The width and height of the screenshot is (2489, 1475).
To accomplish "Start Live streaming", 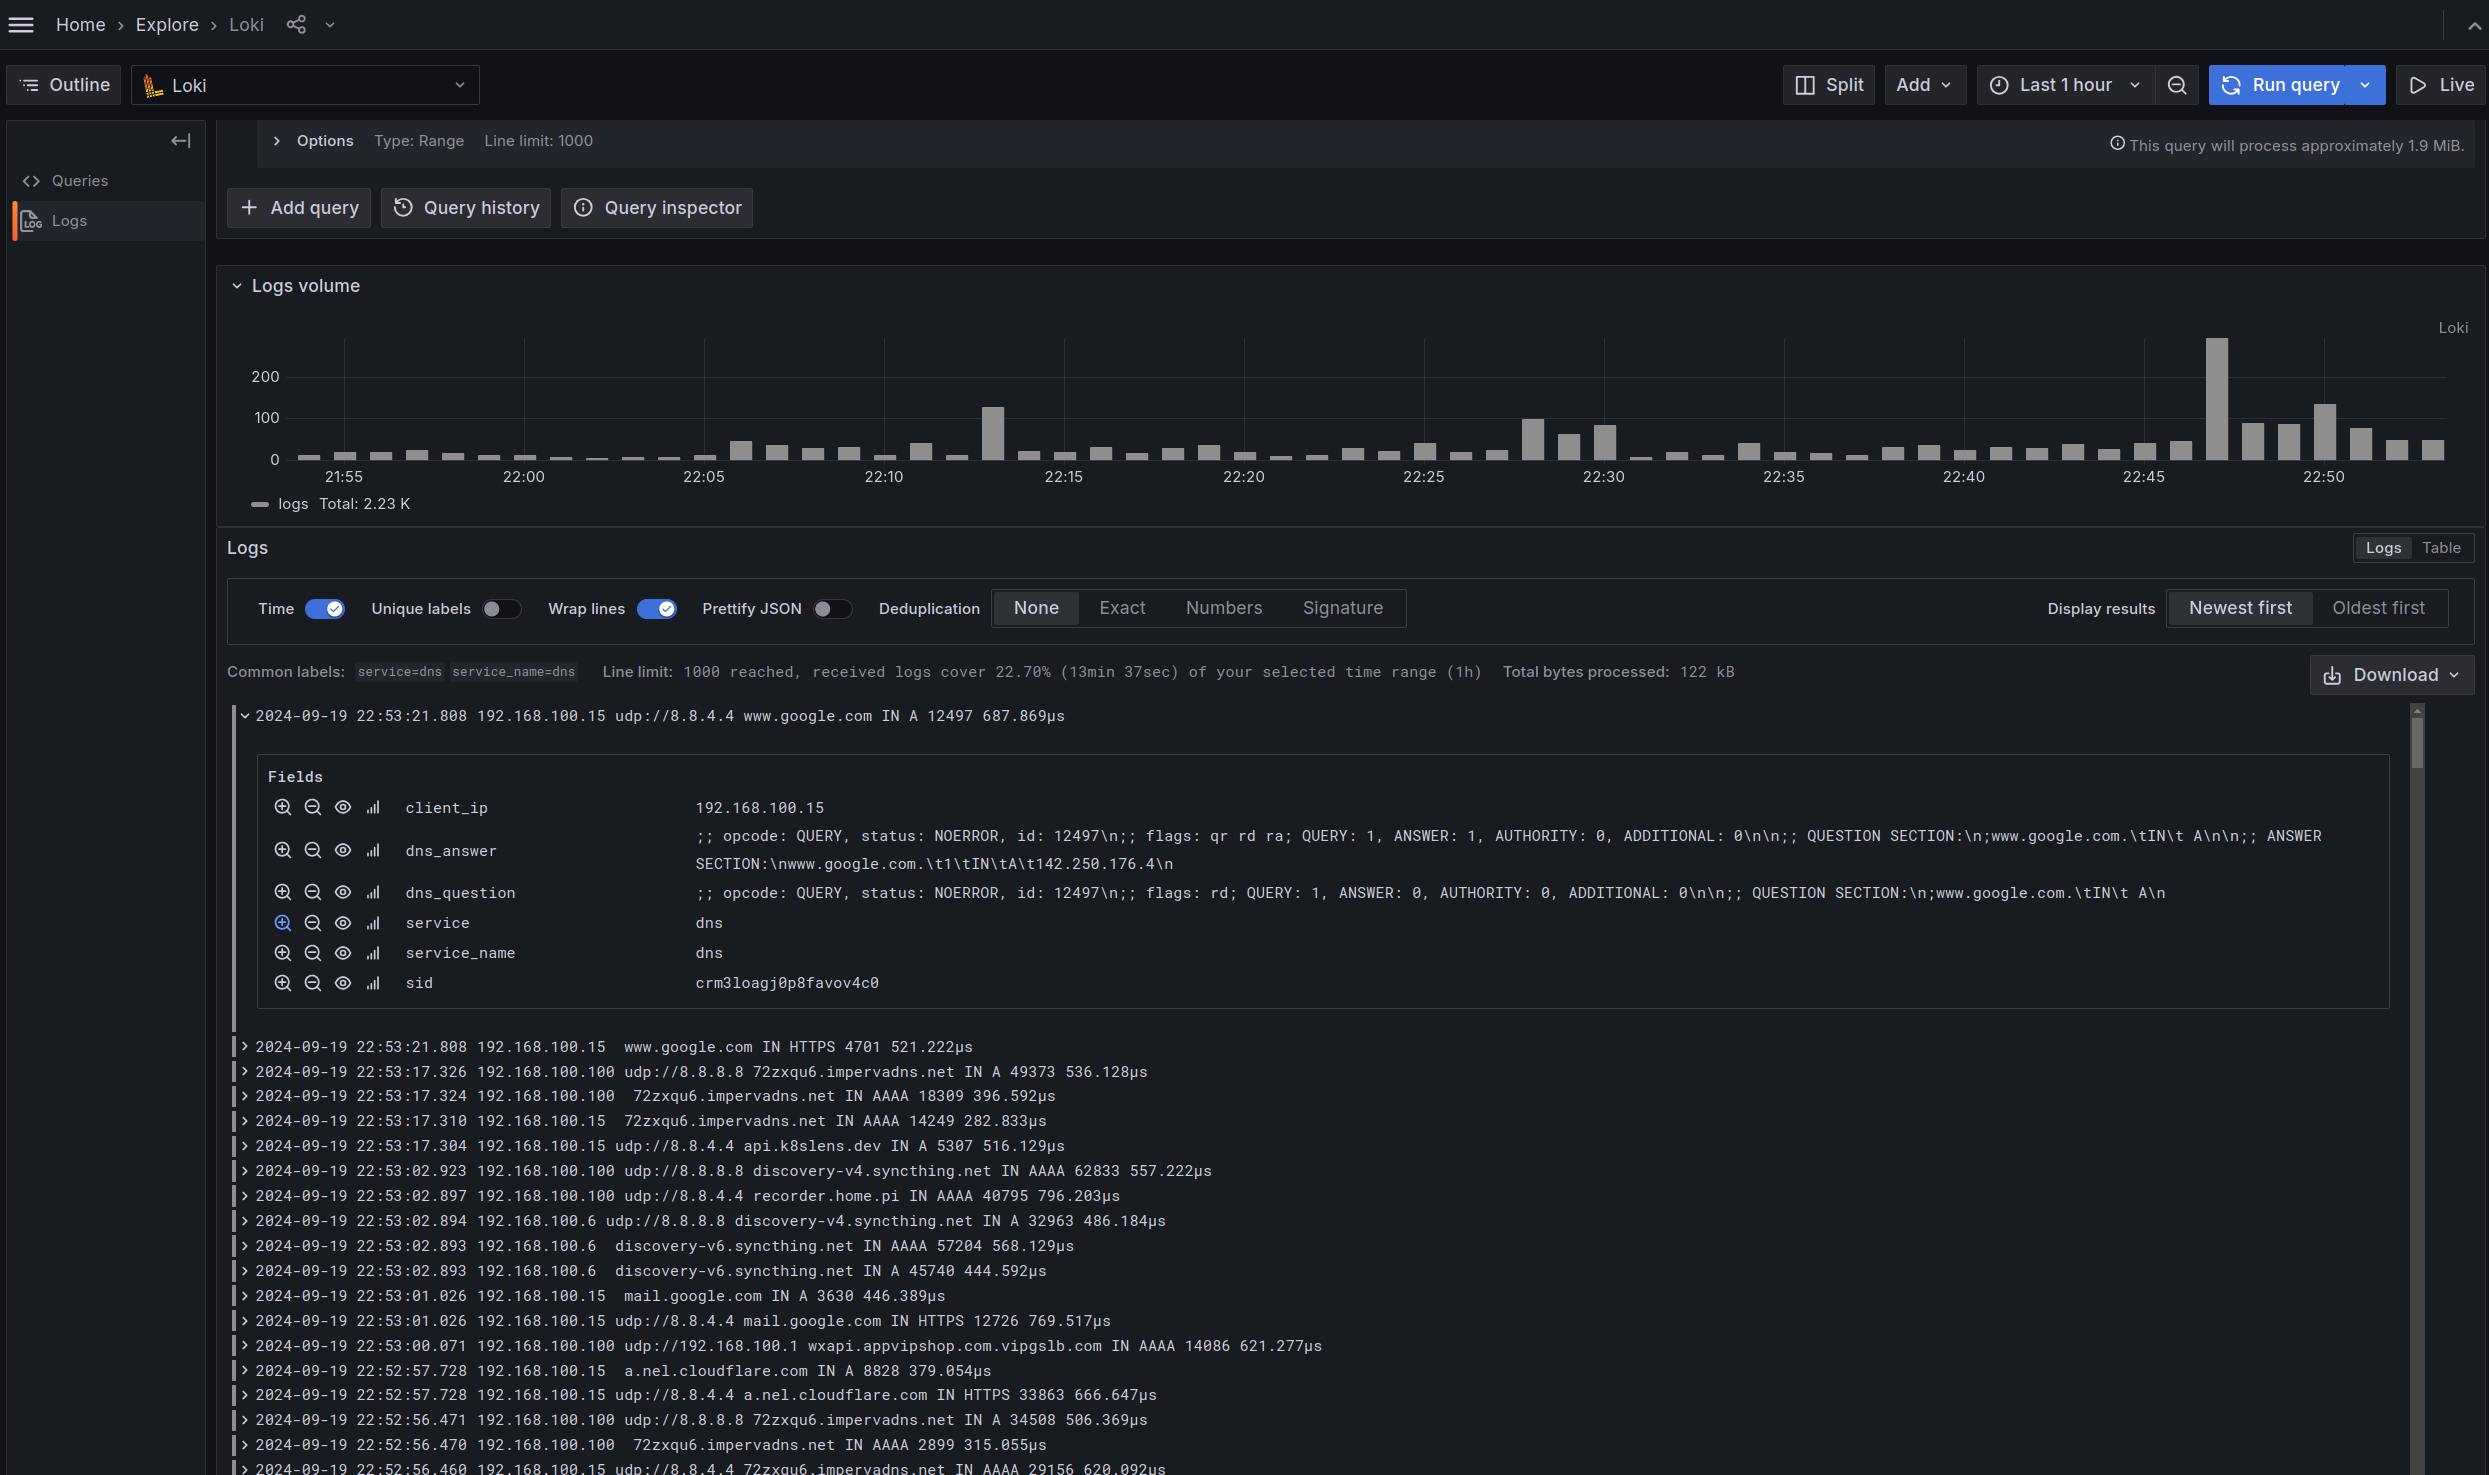I will [x=2441, y=86].
